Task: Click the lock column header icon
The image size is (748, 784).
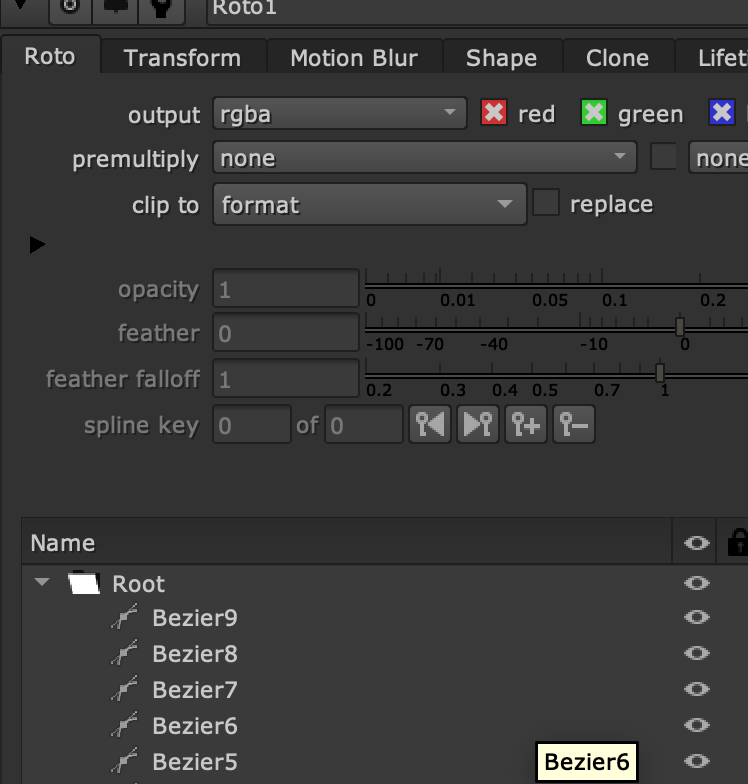Action: 738,543
